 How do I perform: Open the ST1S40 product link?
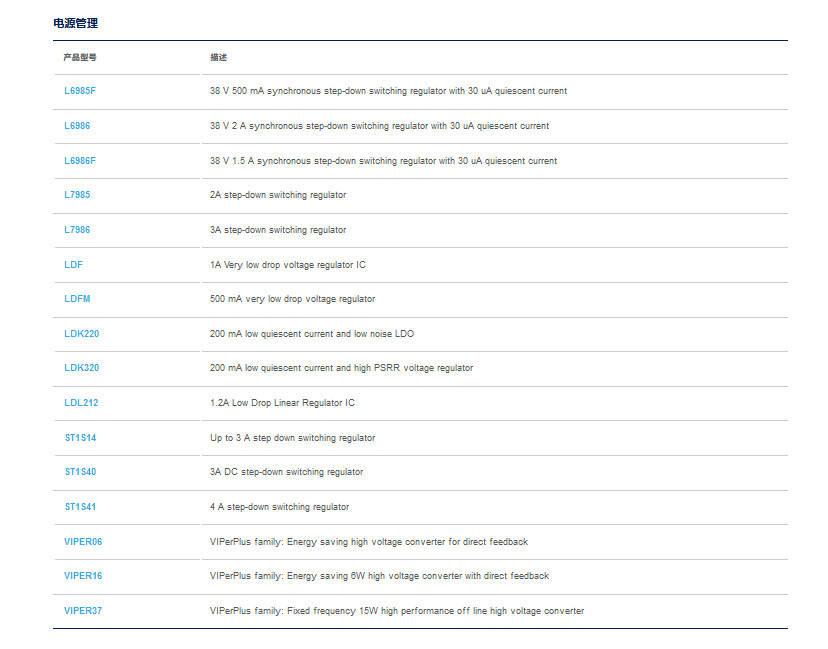pyautogui.click(x=80, y=472)
